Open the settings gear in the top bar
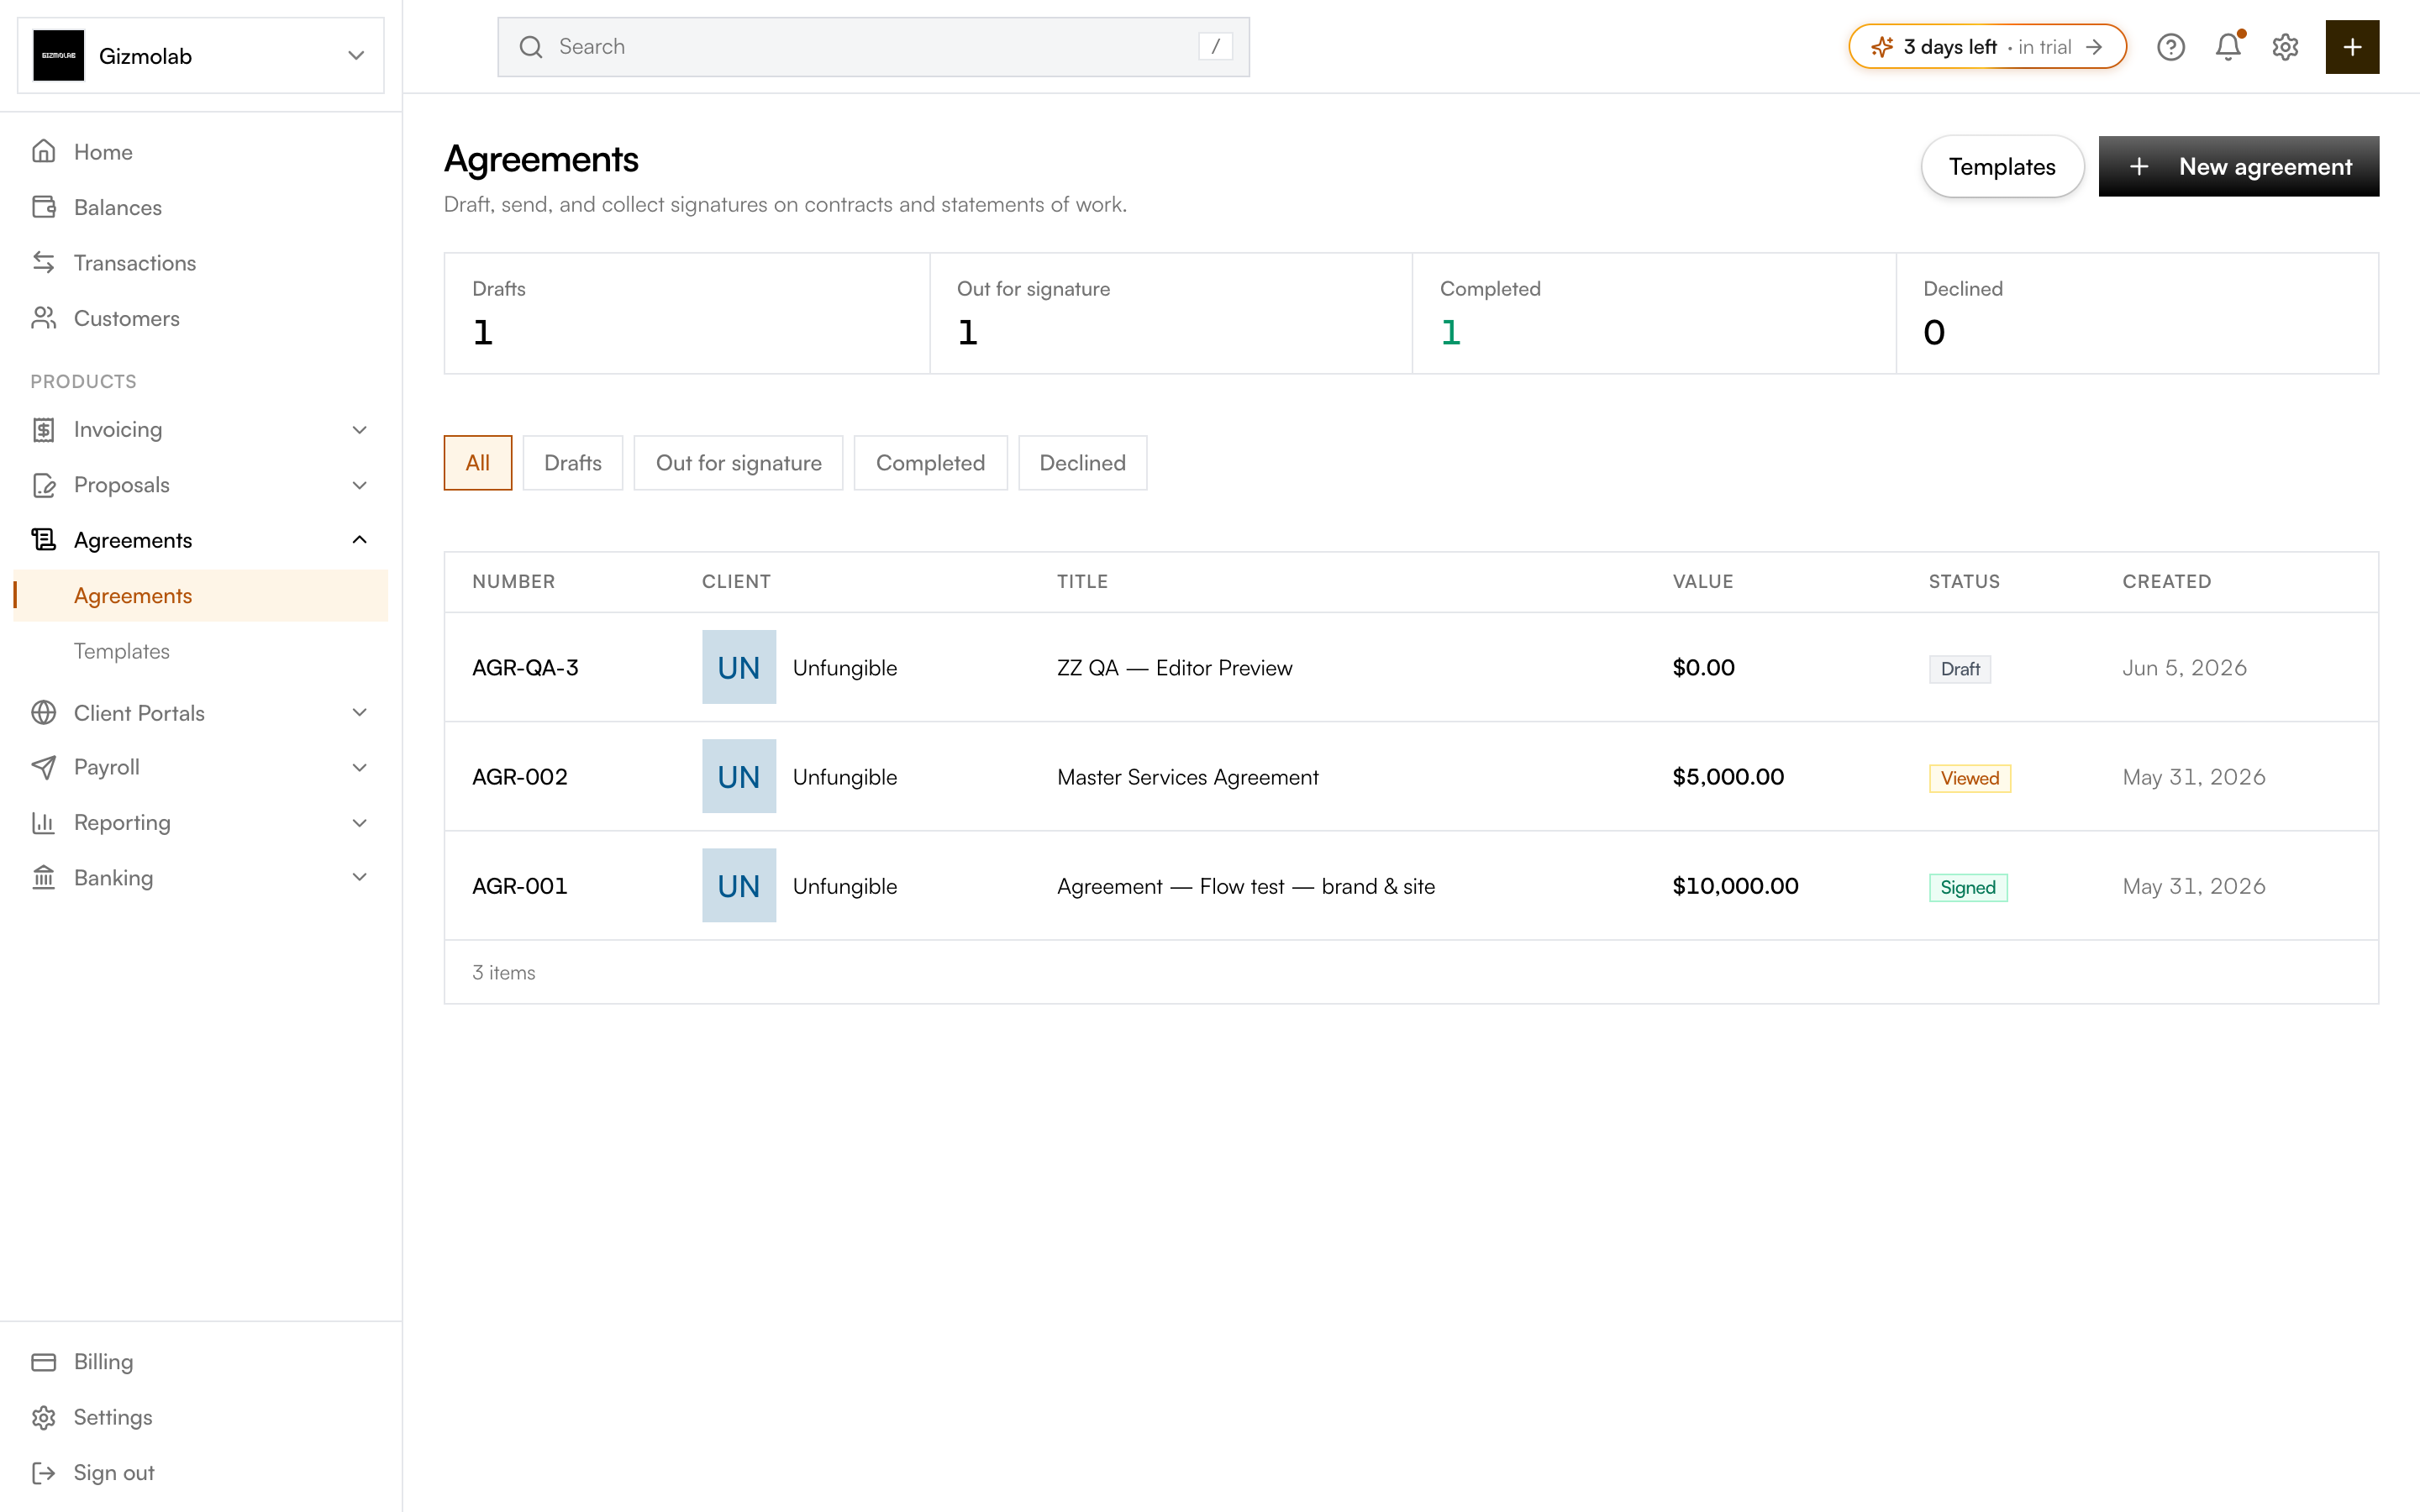 (x=2285, y=47)
